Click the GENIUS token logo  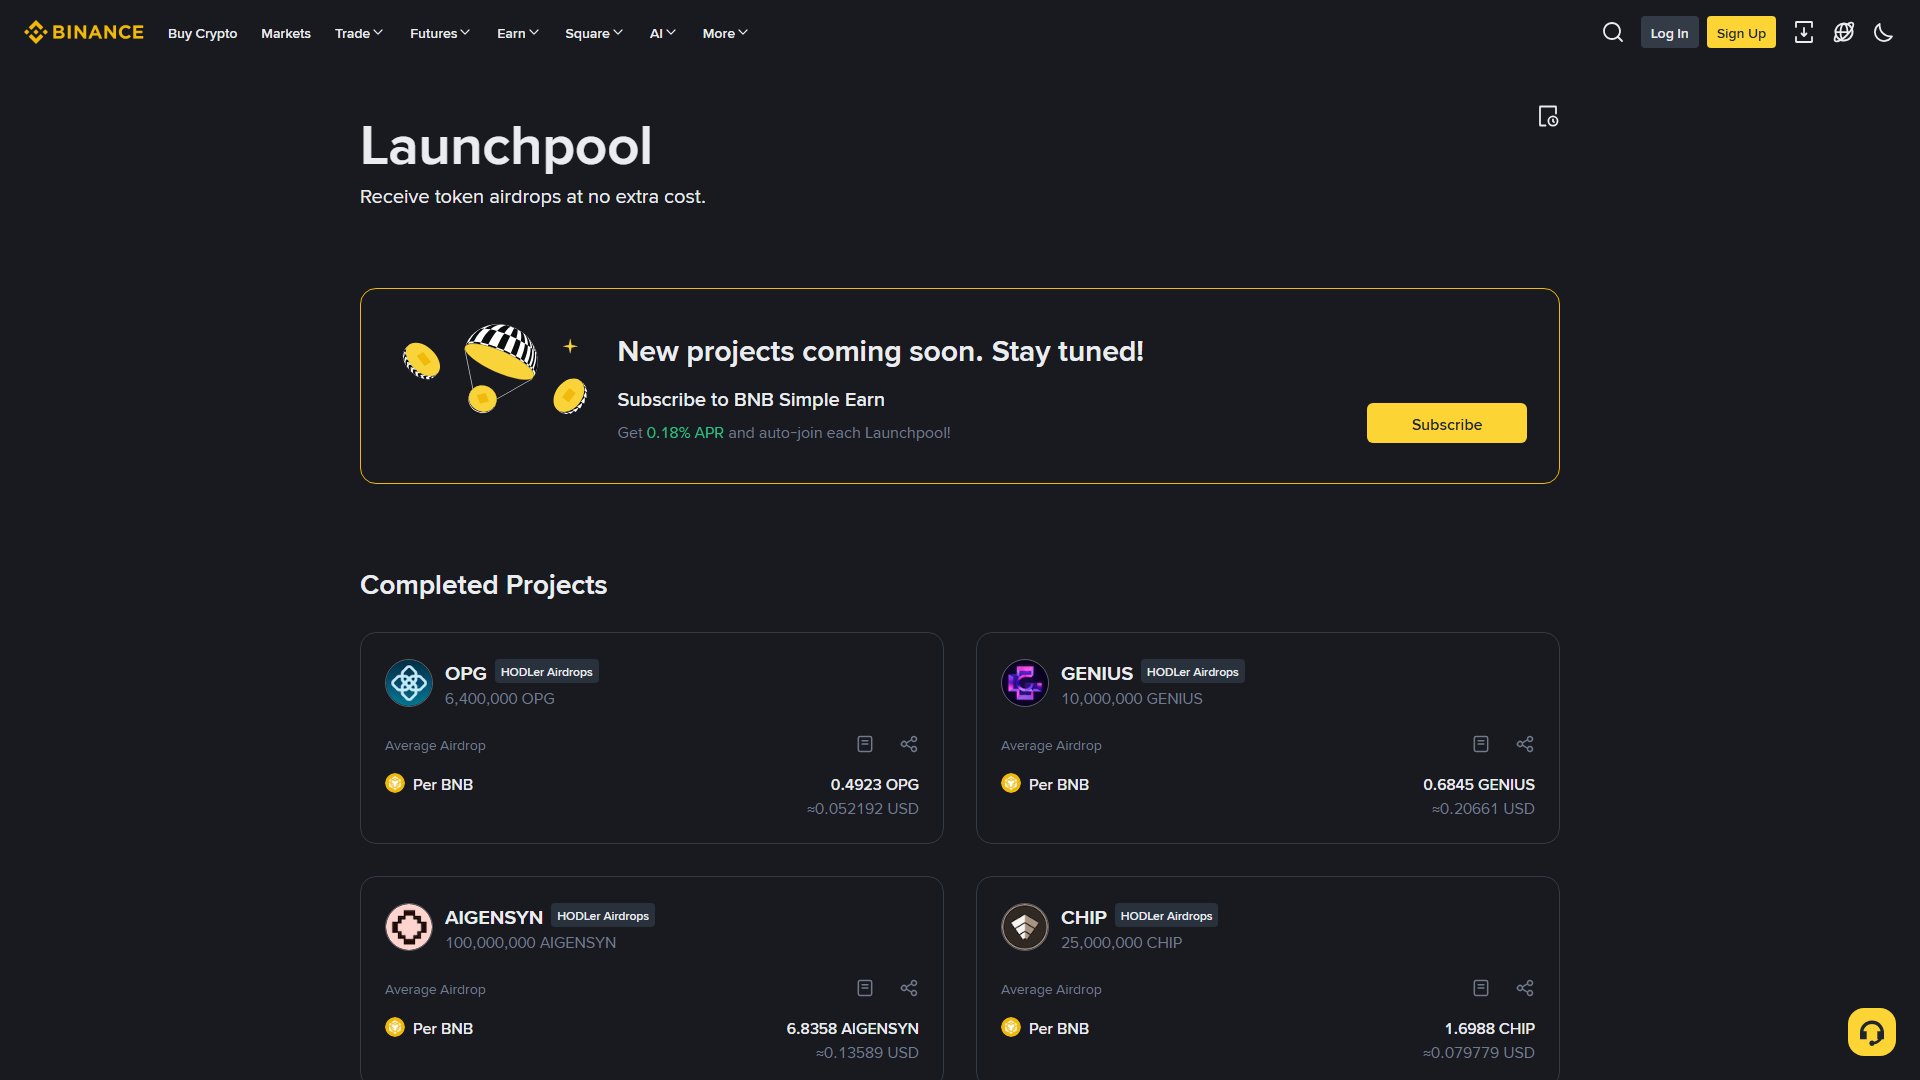point(1025,684)
